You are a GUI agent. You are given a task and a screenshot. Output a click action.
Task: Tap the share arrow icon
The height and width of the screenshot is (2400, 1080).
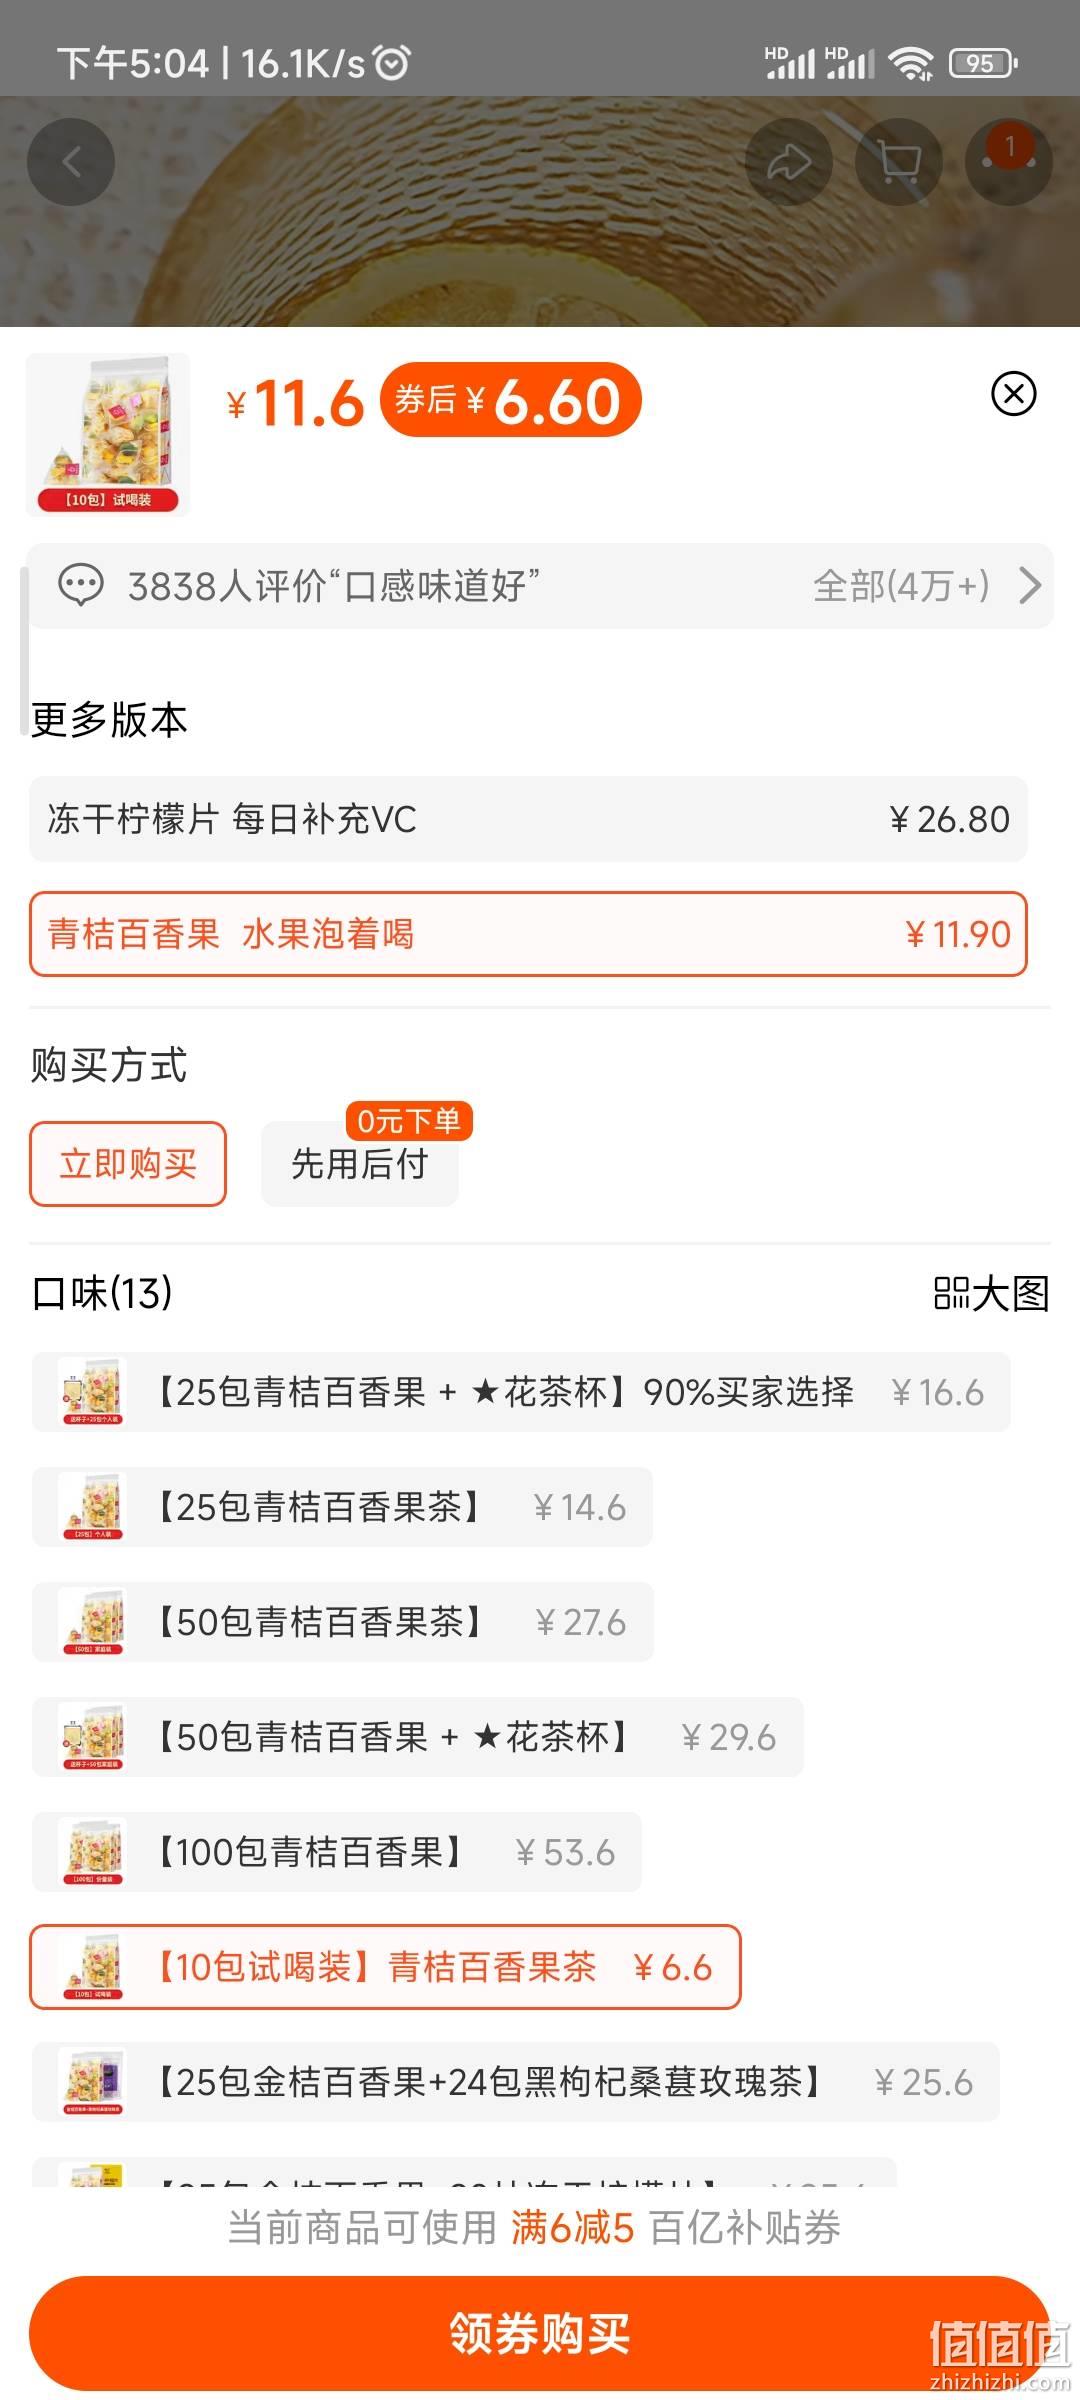point(789,162)
